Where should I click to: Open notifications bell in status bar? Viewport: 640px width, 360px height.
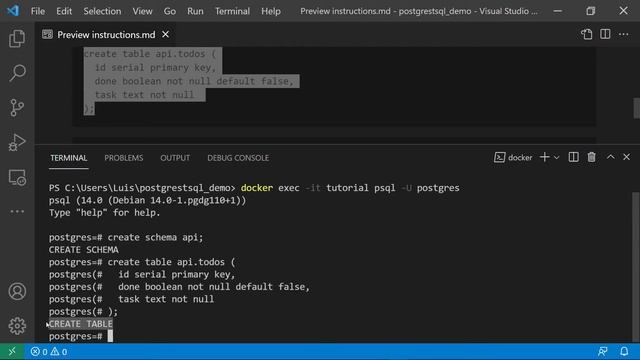(624, 351)
